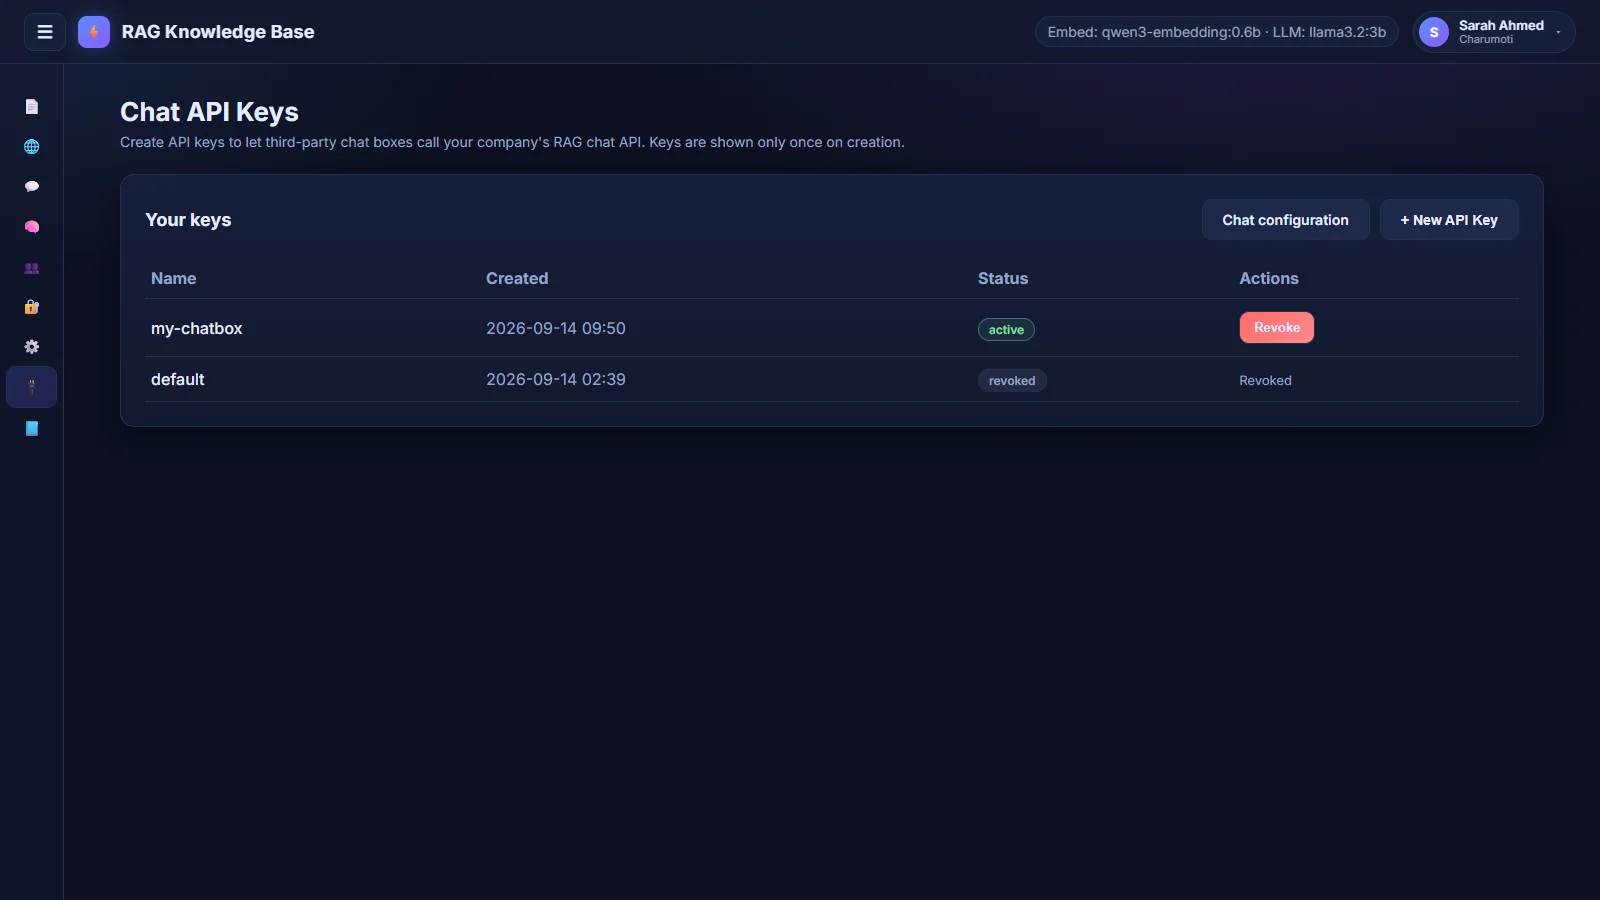Open the padlock permissions sidebar icon
This screenshot has height=900, width=1600.
click(32, 307)
